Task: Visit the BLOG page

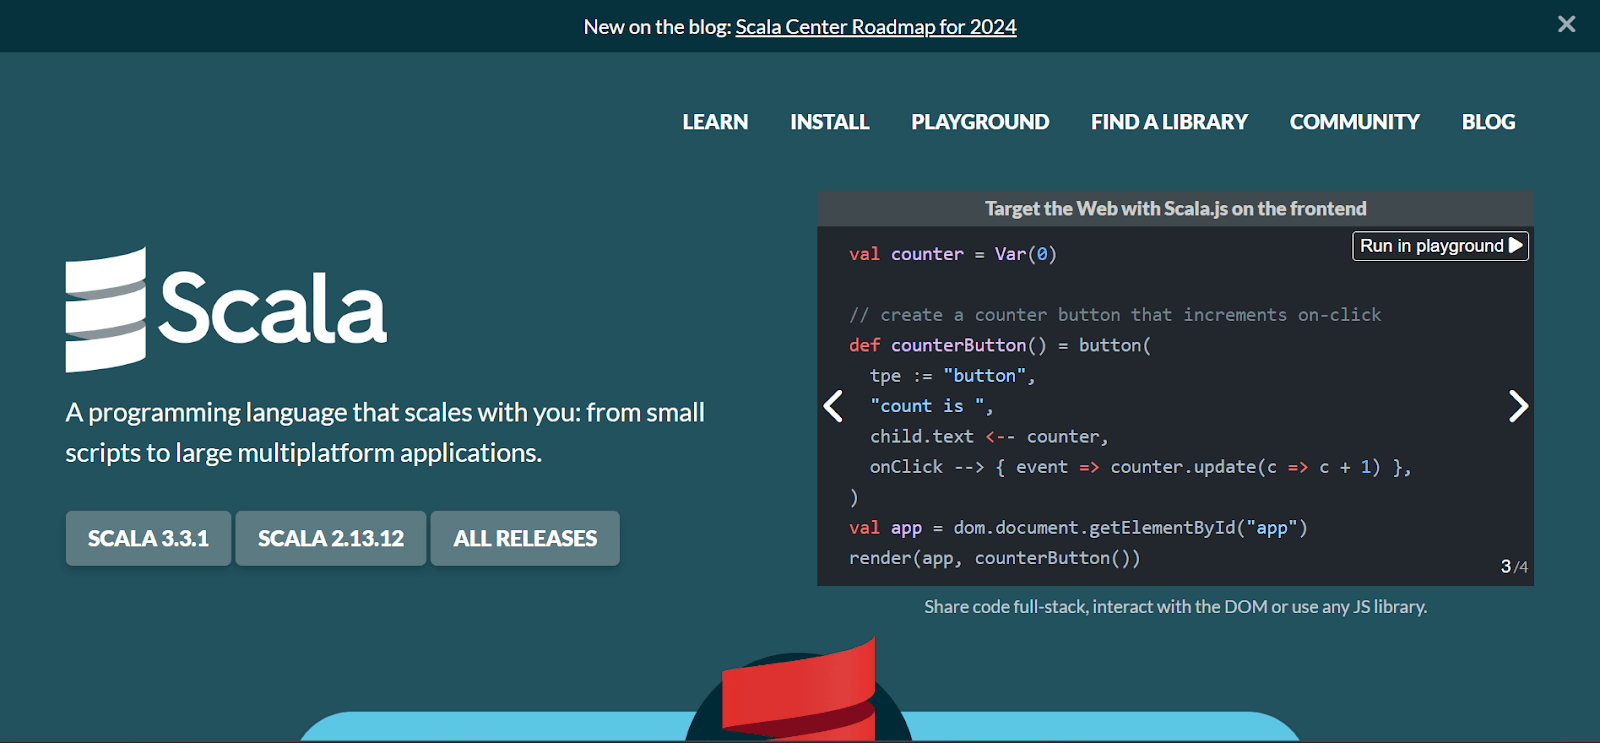Action: 1488,122
